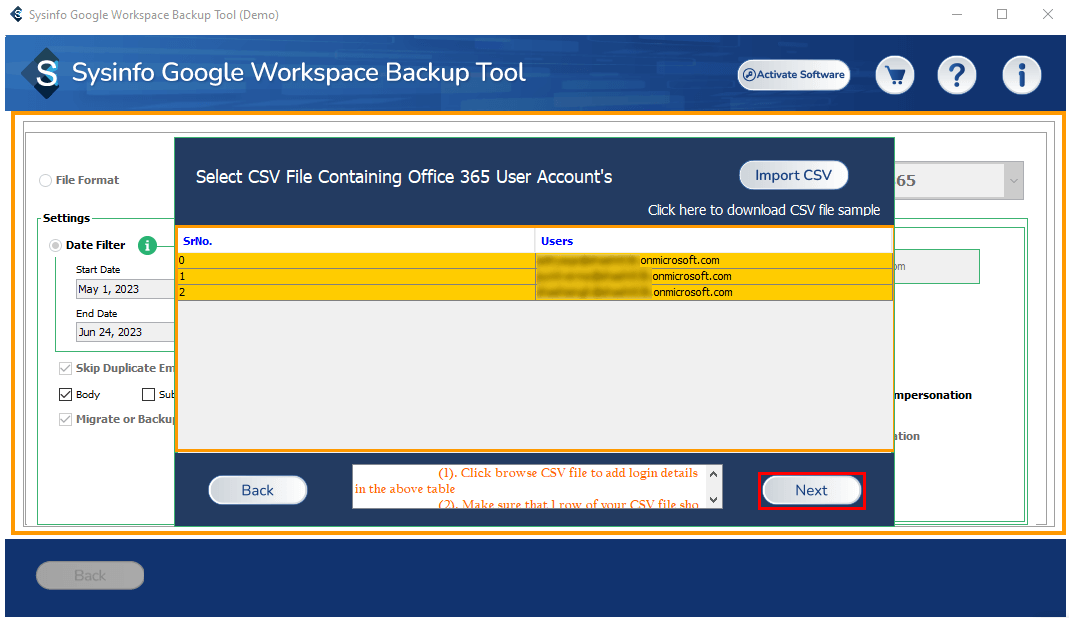Check the Subject checkbox next to Body
This screenshot has height=618, width=1069.
[148, 394]
